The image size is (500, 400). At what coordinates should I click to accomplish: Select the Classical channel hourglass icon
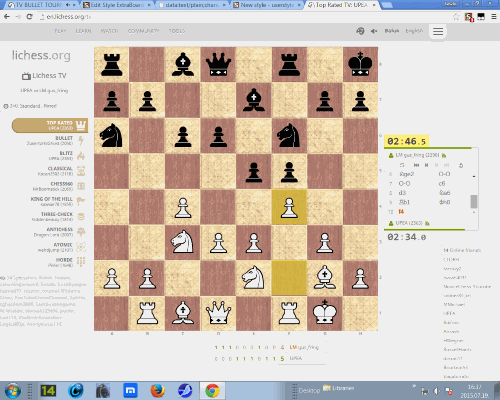tap(81, 171)
